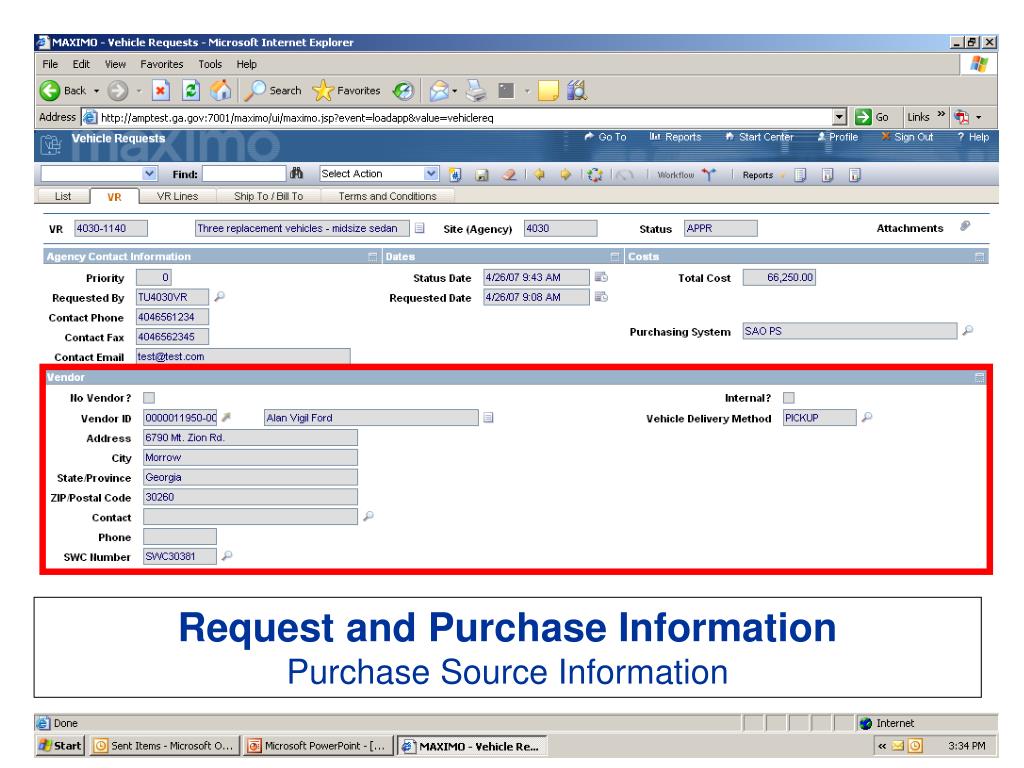Switch to the Ship To / Bill To tab
Viewport: 1024px width, 768px height.
click(x=268, y=196)
